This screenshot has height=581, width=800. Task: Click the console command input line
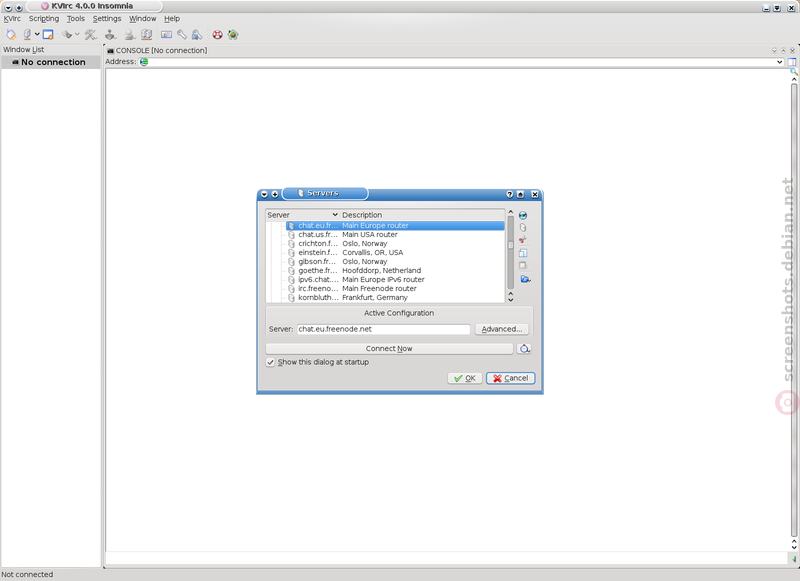[446, 559]
